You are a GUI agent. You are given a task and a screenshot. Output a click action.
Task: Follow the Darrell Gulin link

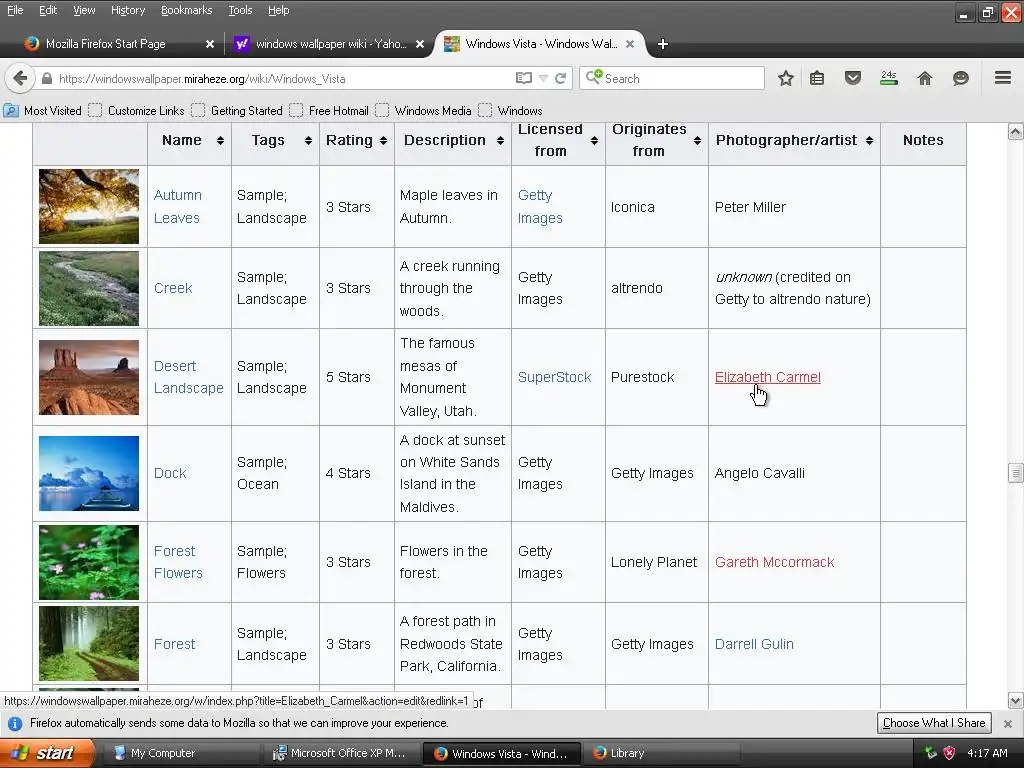(x=754, y=644)
